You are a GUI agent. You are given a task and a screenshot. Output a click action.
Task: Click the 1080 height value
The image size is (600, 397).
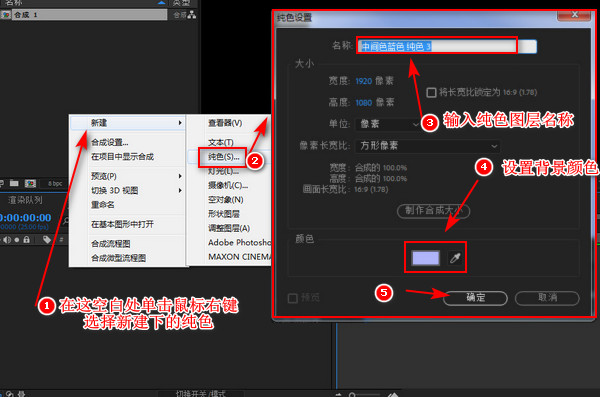364,103
